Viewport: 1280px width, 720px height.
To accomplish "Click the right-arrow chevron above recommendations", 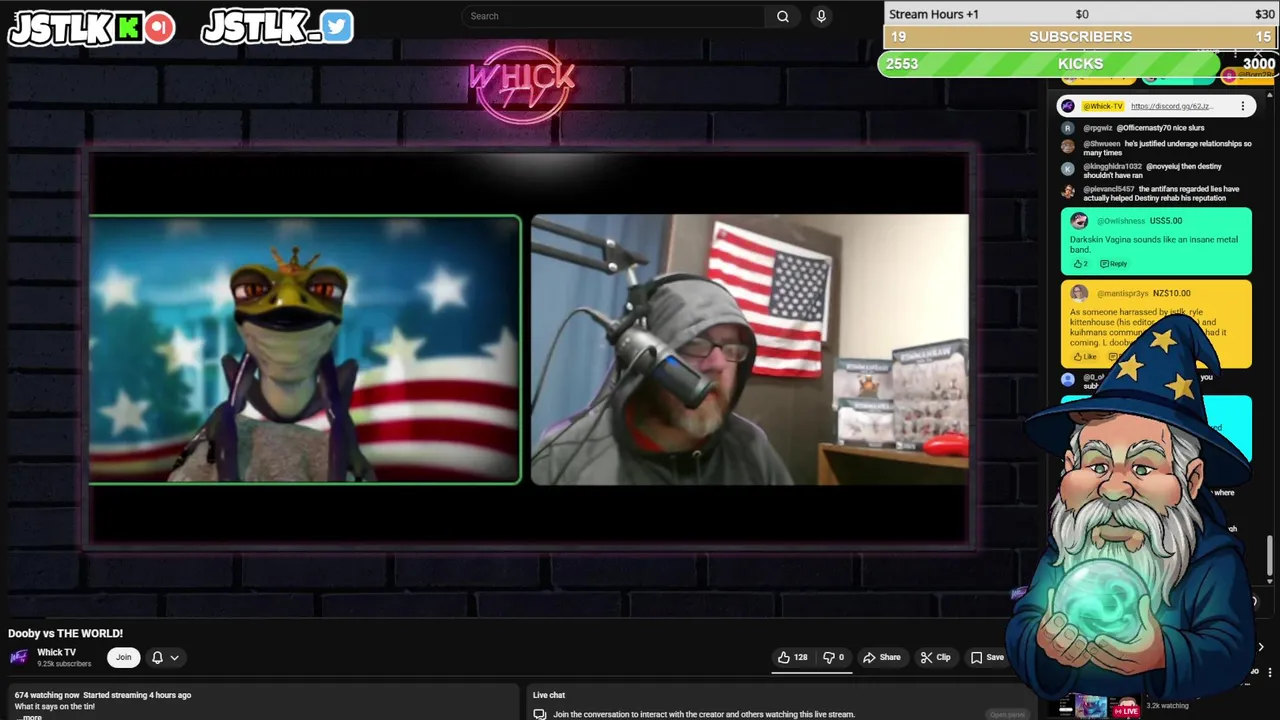I will (x=1260, y=647).
